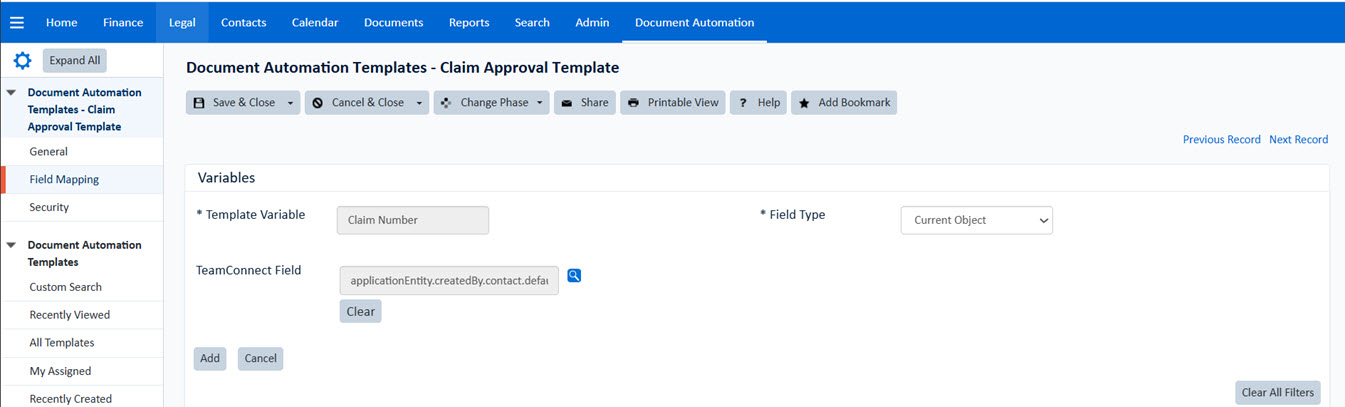Collapse the Claim Approval Template tree section
Screen dimensions: 1345x407
pos(12,93)
